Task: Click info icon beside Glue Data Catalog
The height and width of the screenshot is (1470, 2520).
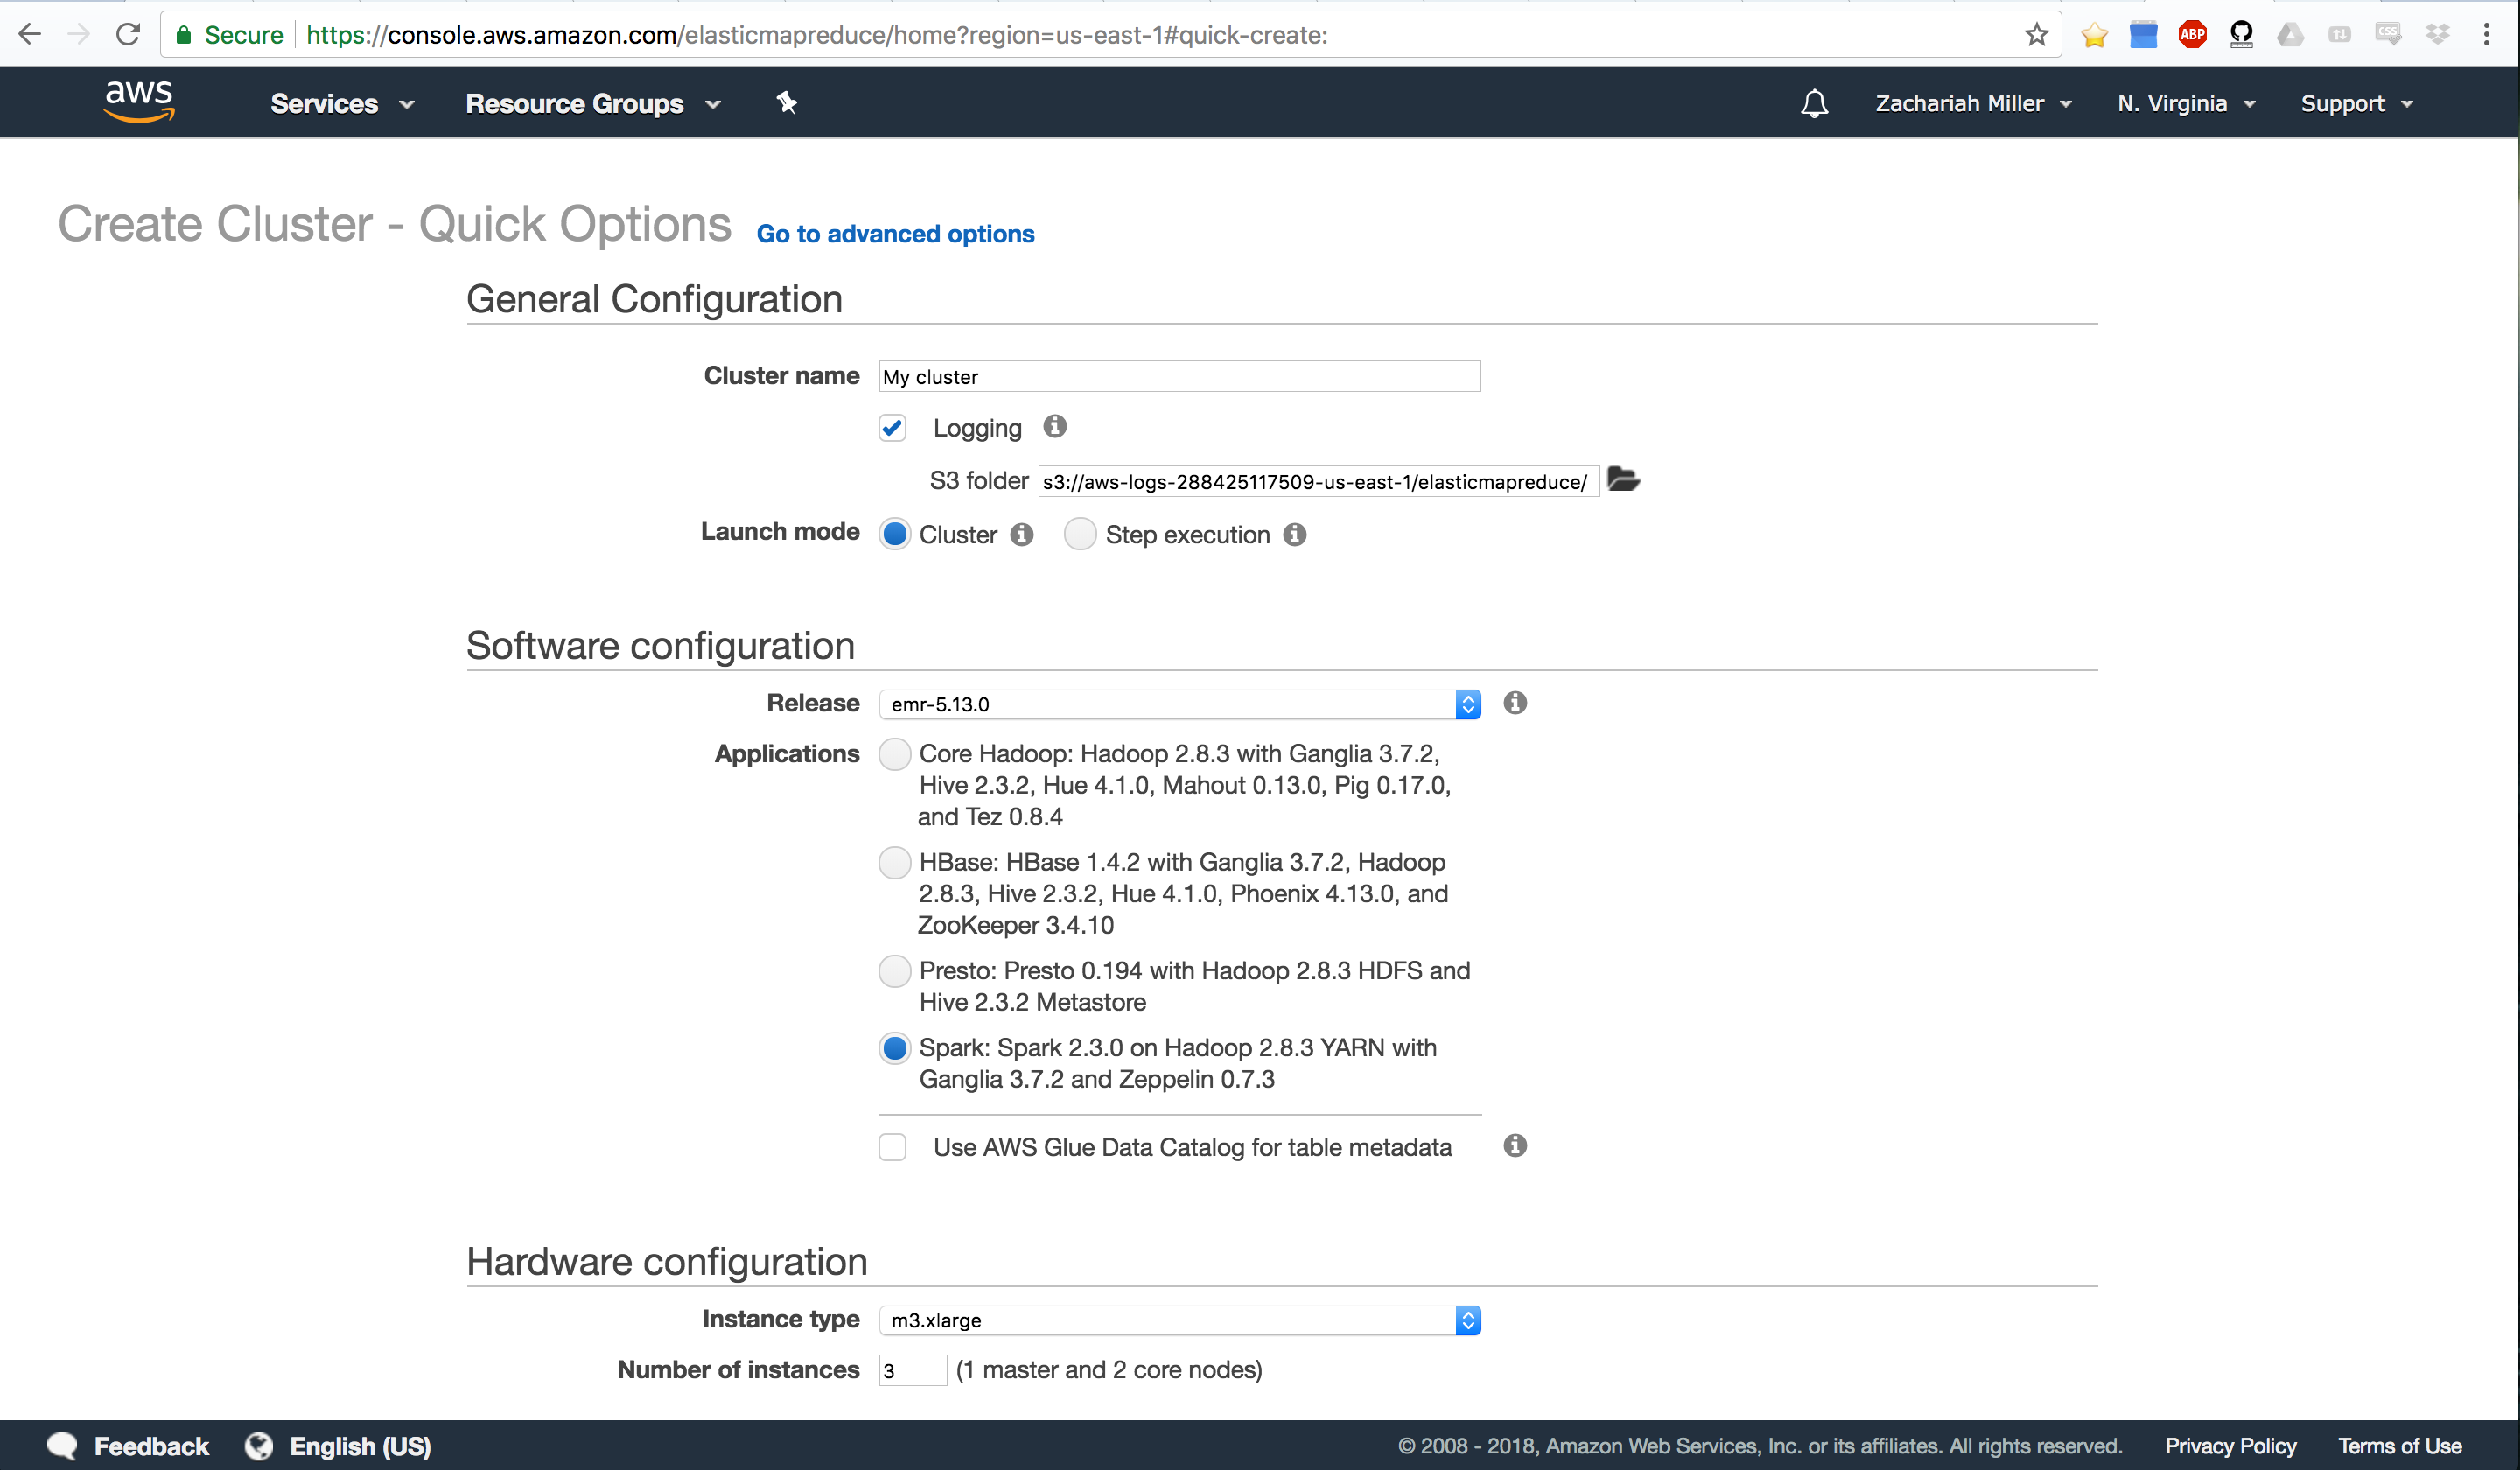Action: (x=1515, y=1146)
